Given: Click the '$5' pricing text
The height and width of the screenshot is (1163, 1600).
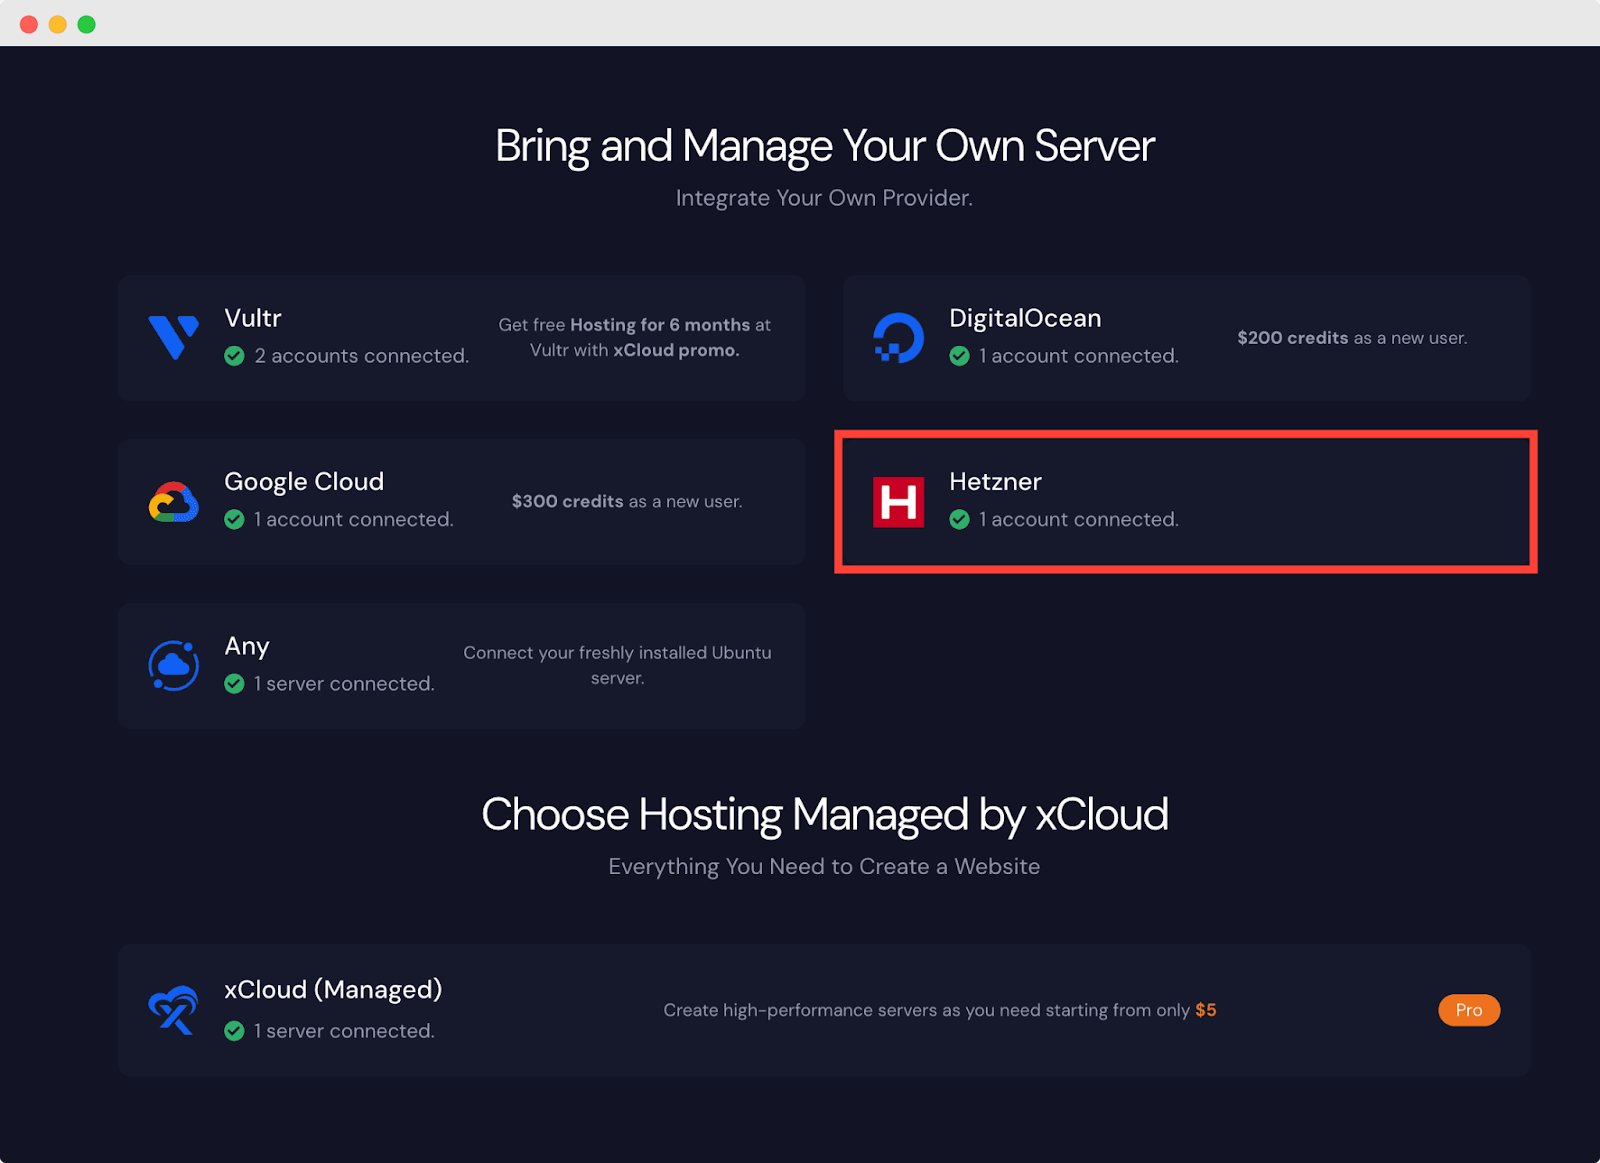Looking at the screenshot, I should tap(1207, 1010).
